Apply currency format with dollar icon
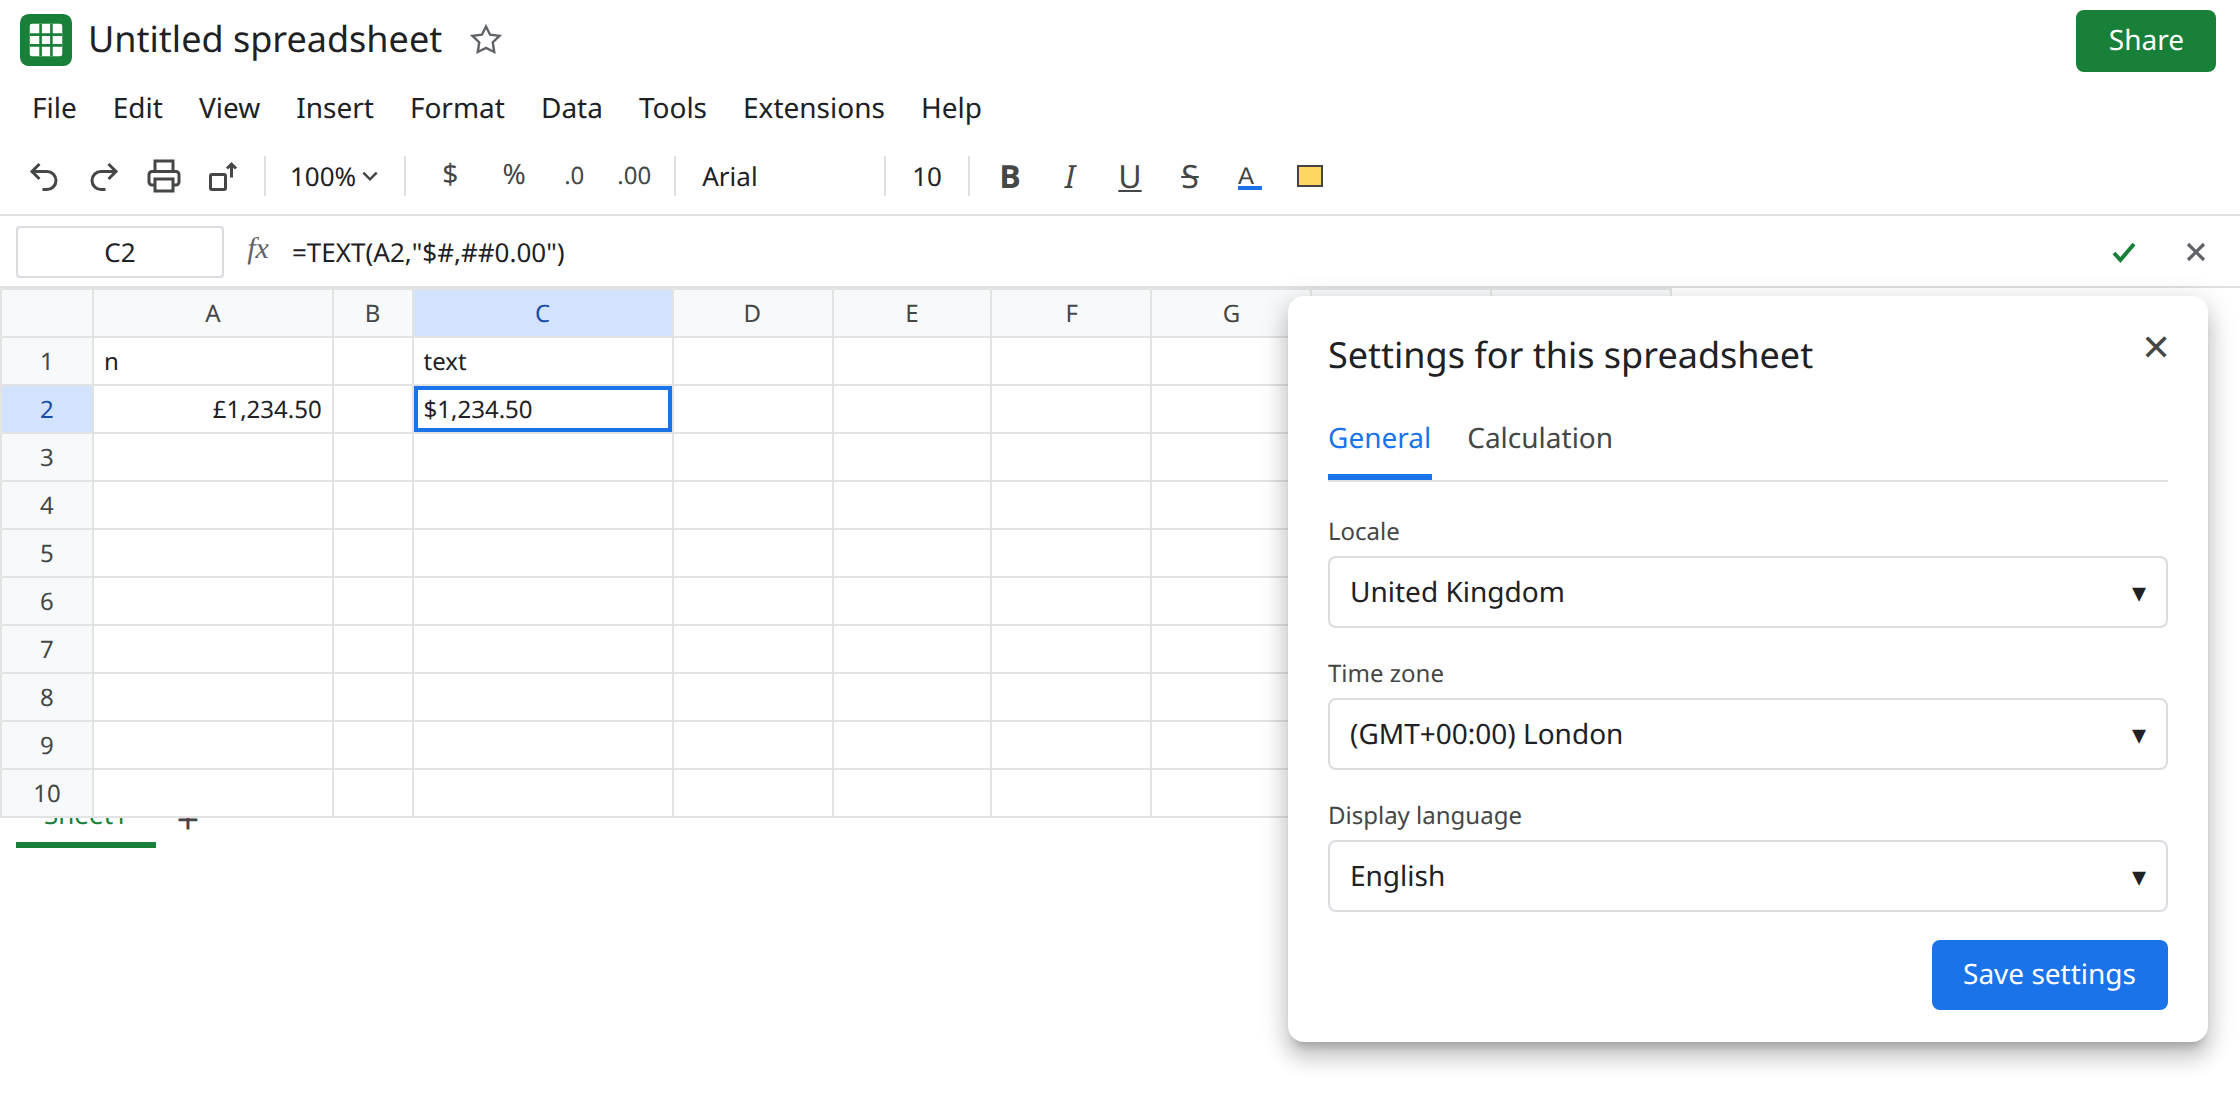Screen dimensions: 2240x1120 click(x=450, y=176)
